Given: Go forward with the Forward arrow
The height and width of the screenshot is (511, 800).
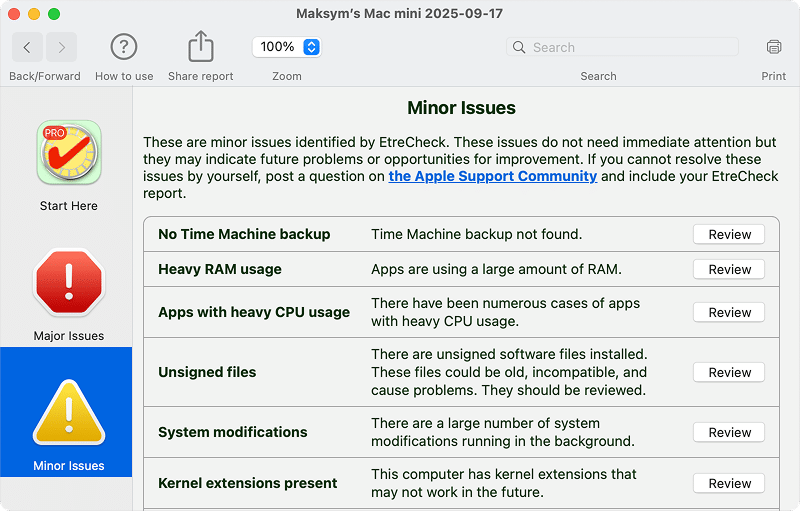Looking at the screenshot, I should (61, 47).
